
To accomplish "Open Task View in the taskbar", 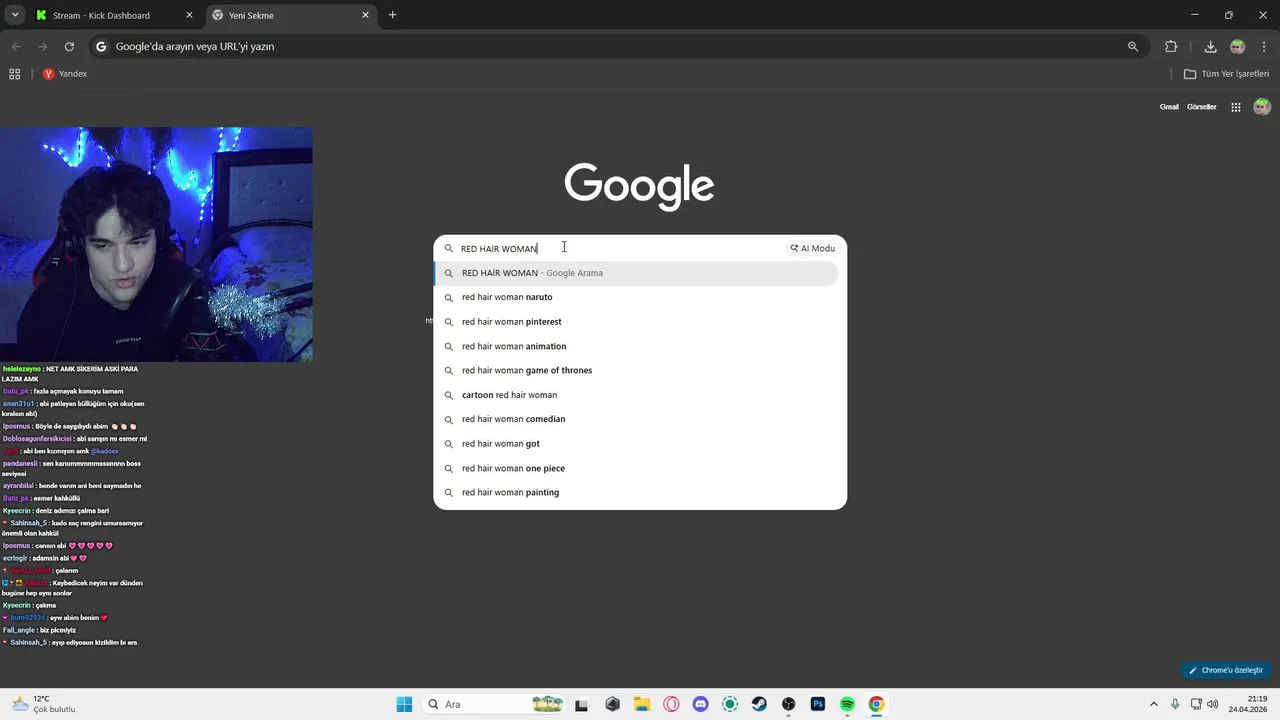I will click(582, 704).
